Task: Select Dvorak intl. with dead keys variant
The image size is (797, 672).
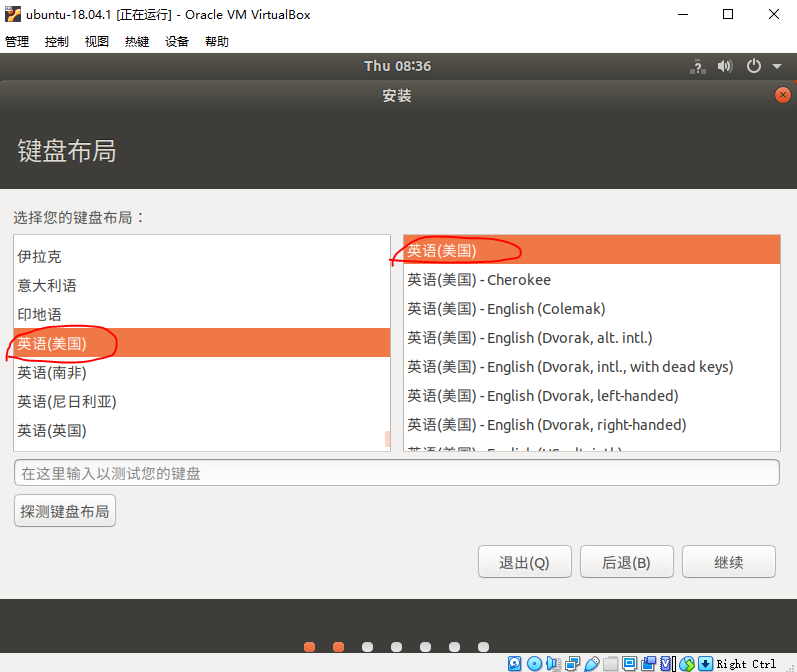Action: pos(592,366)
